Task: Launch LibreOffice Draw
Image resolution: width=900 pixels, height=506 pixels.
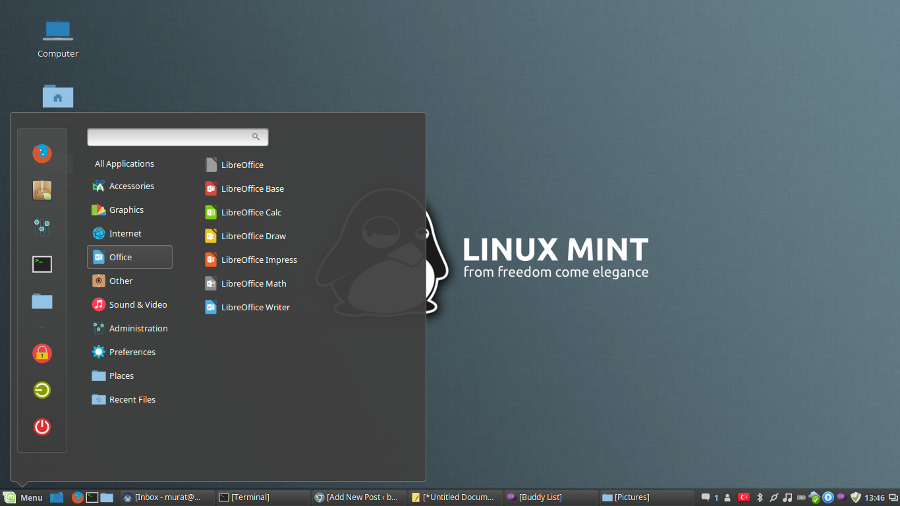Action: coord(246,236)
